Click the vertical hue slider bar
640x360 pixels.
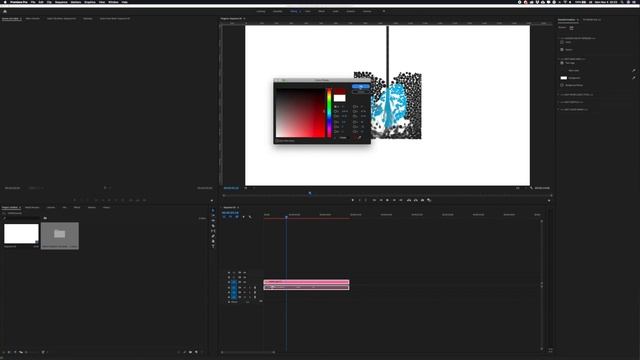tap(329, 112)
